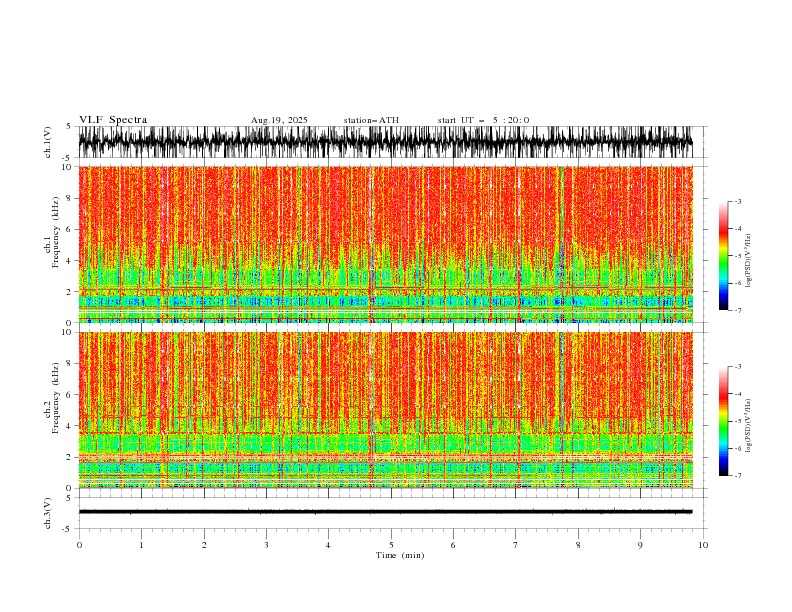Click the ch.2 color scale bar
The image size is (792, 612).
tap(723, 421)
